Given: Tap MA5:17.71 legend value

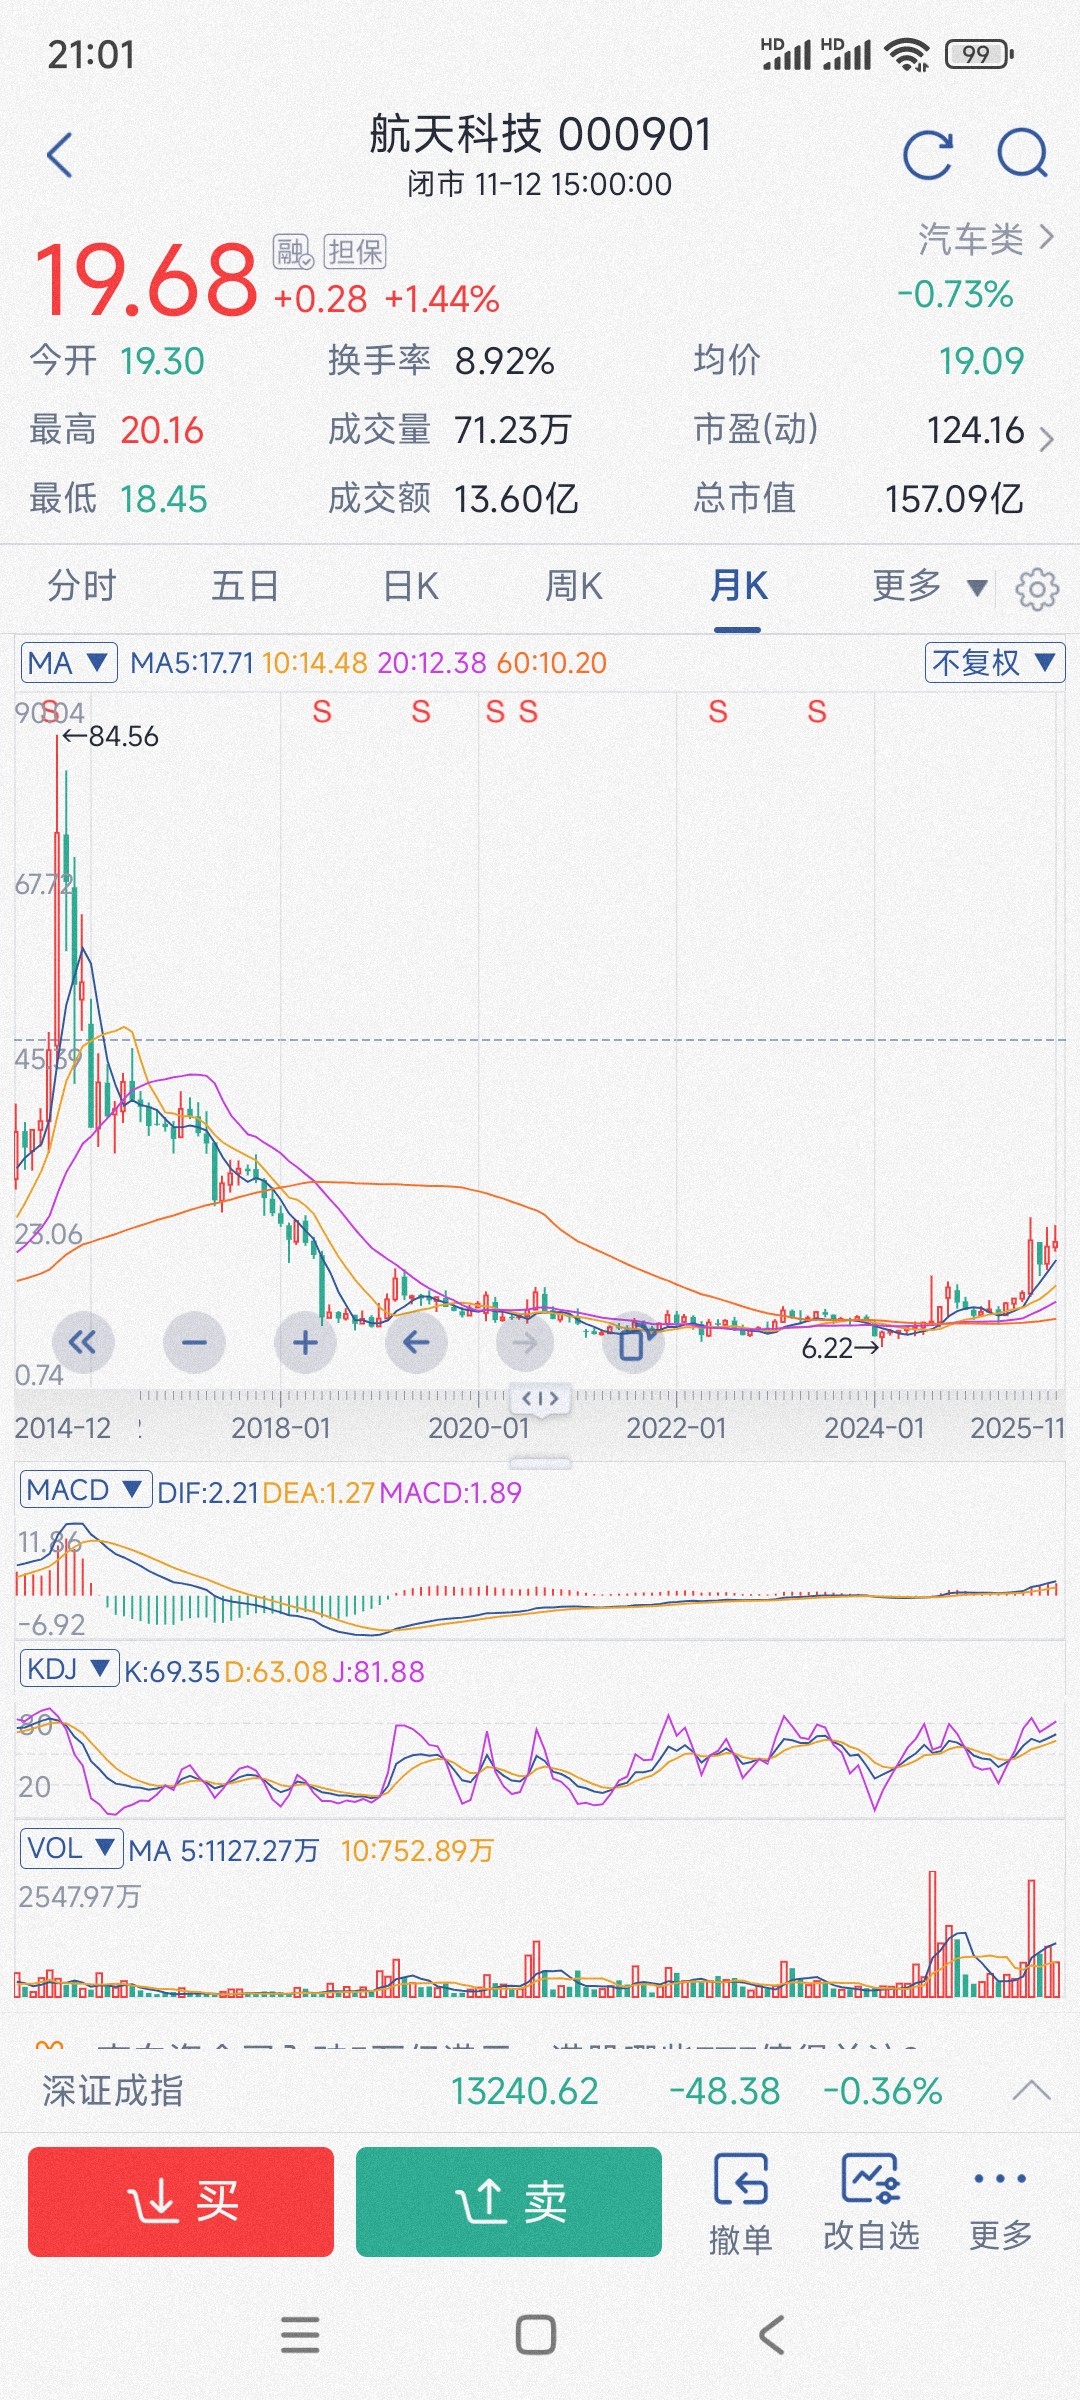Looking at the screenshot, I should tap(192, 663).
